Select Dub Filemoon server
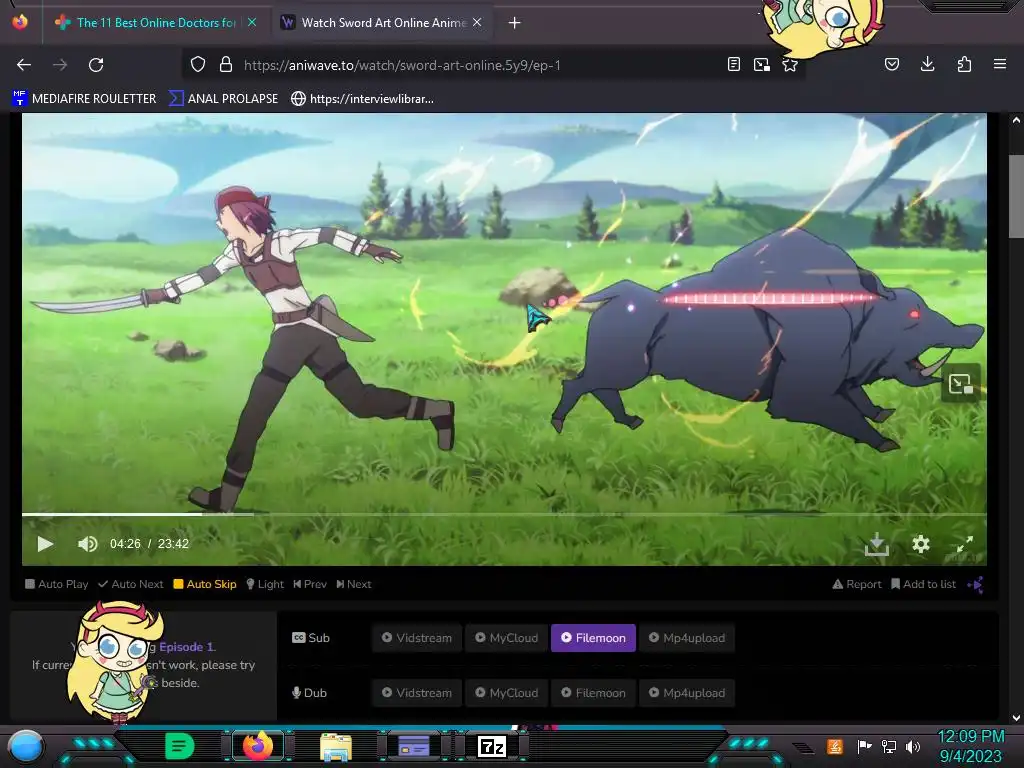 pos(593,693)
